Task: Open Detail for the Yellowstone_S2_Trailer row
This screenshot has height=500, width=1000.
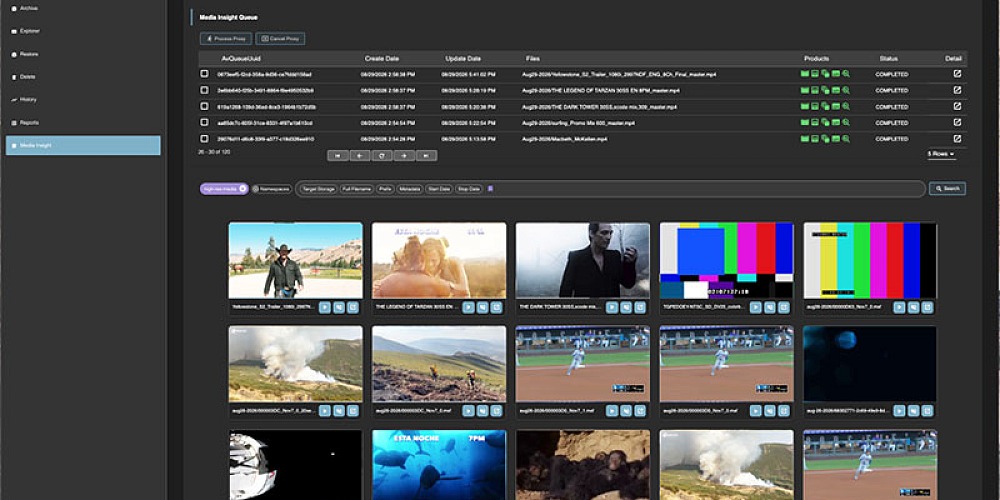Action: (957, 74)
